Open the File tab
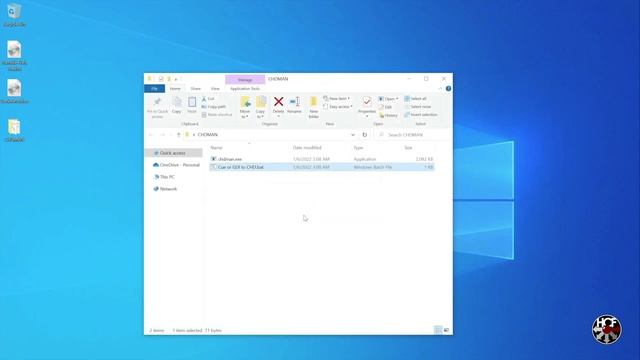640x360 pixels. tap(154, 89)
